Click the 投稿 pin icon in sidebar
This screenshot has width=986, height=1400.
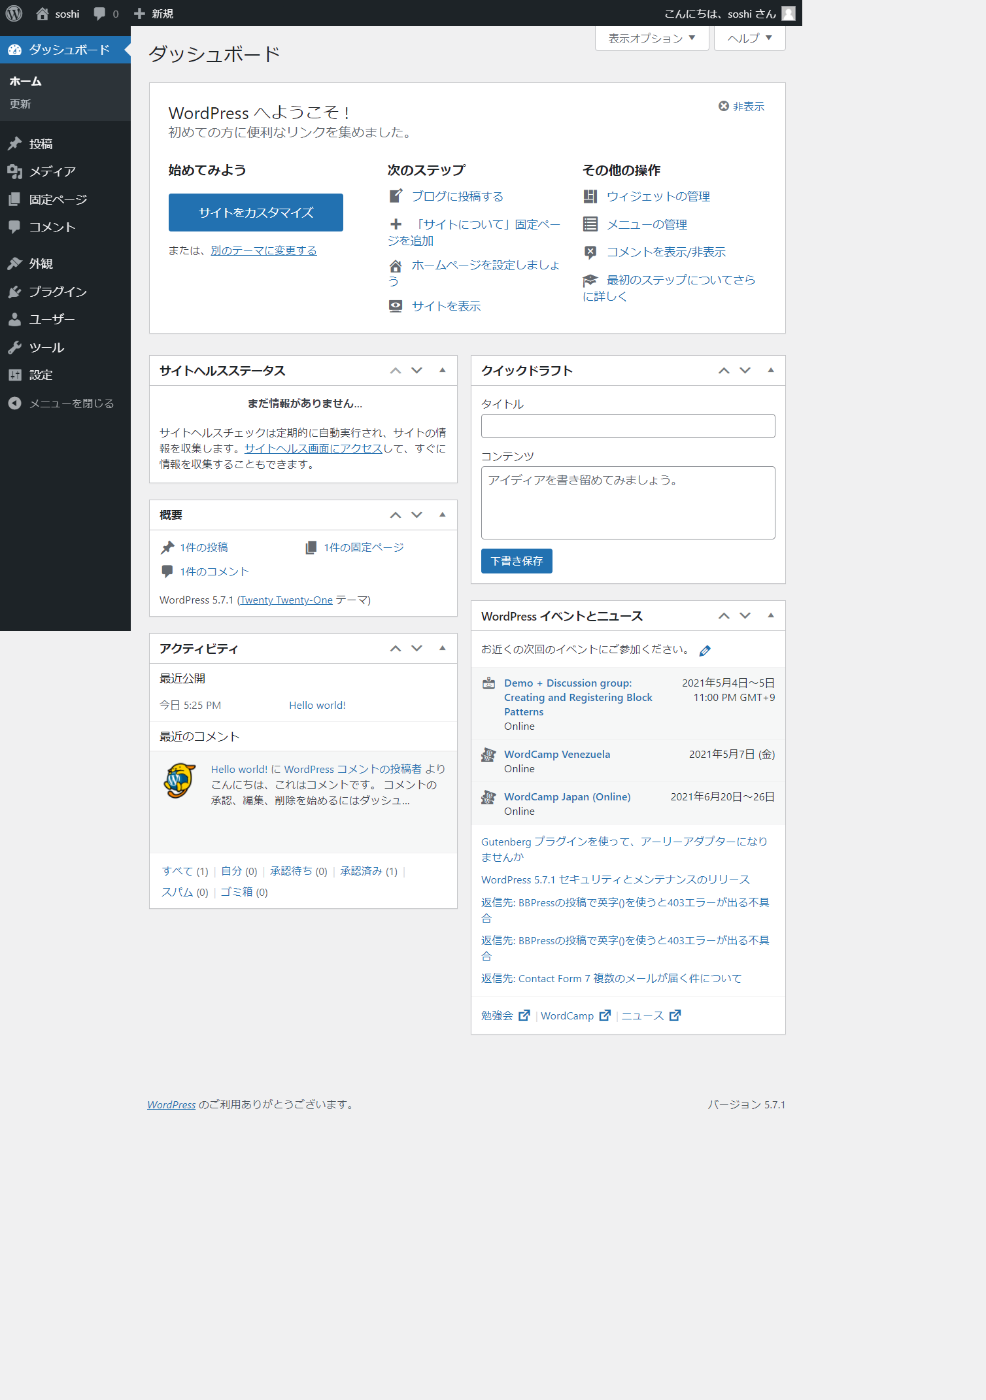click(15, 143)
